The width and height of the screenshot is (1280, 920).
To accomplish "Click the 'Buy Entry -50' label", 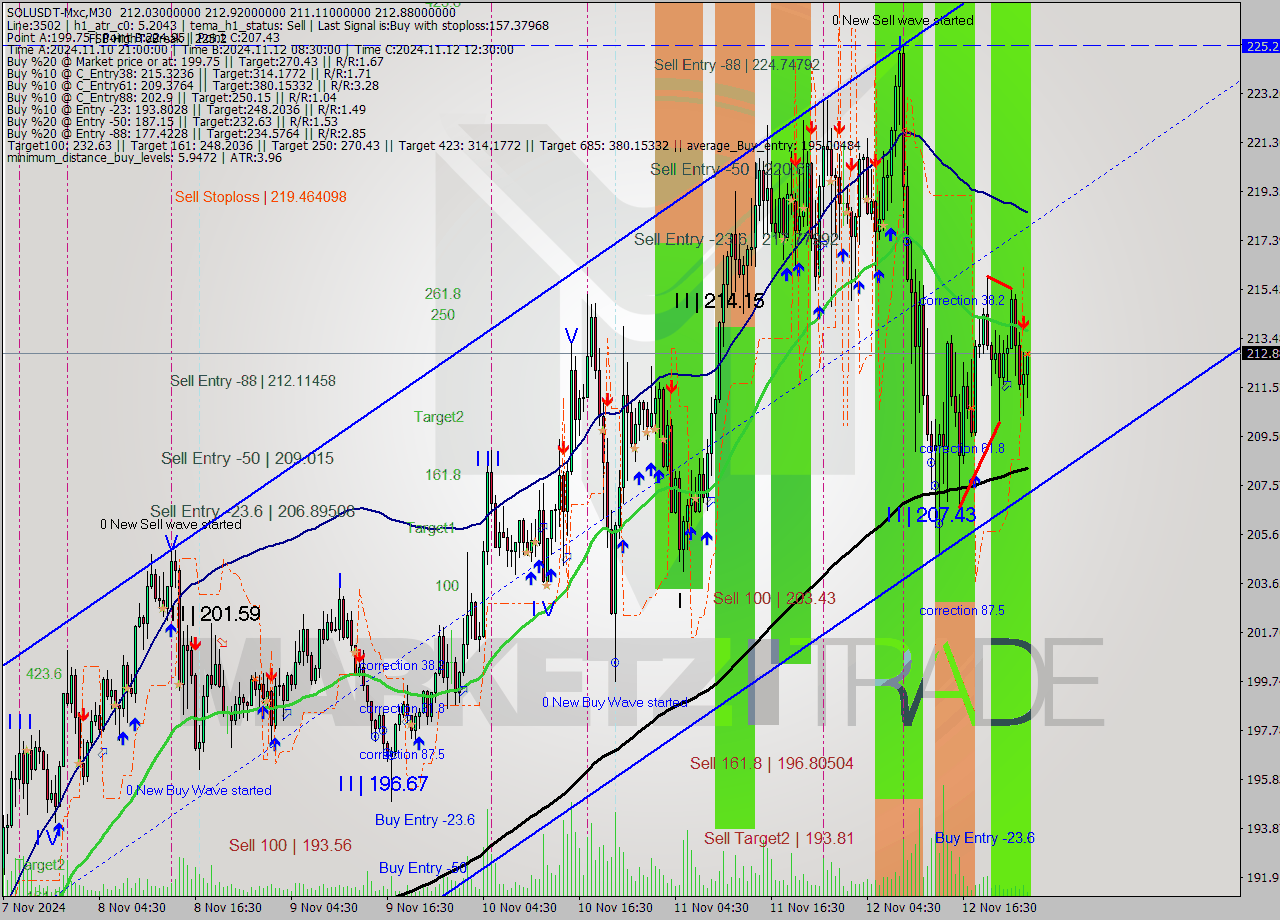I will click(422, 868).
